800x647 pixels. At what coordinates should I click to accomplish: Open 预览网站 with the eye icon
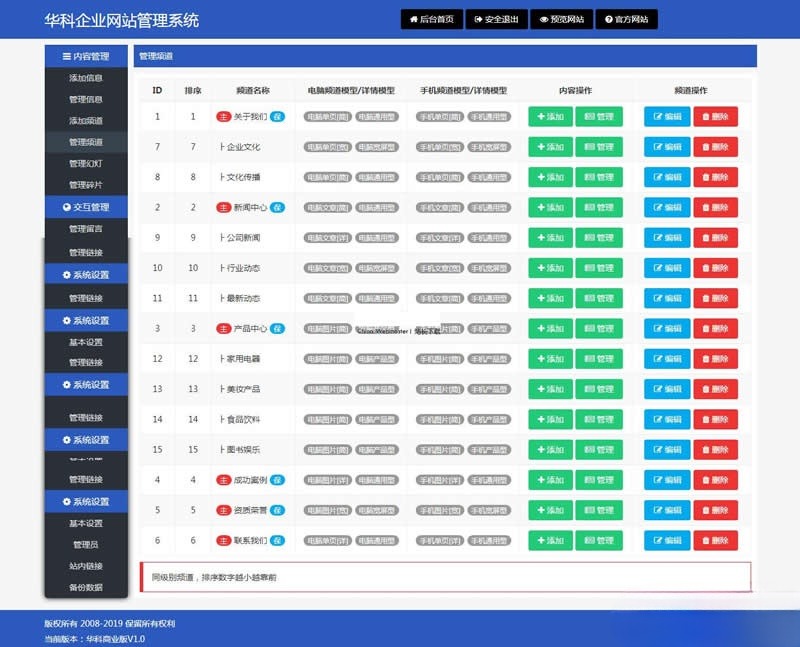point(561,19)
